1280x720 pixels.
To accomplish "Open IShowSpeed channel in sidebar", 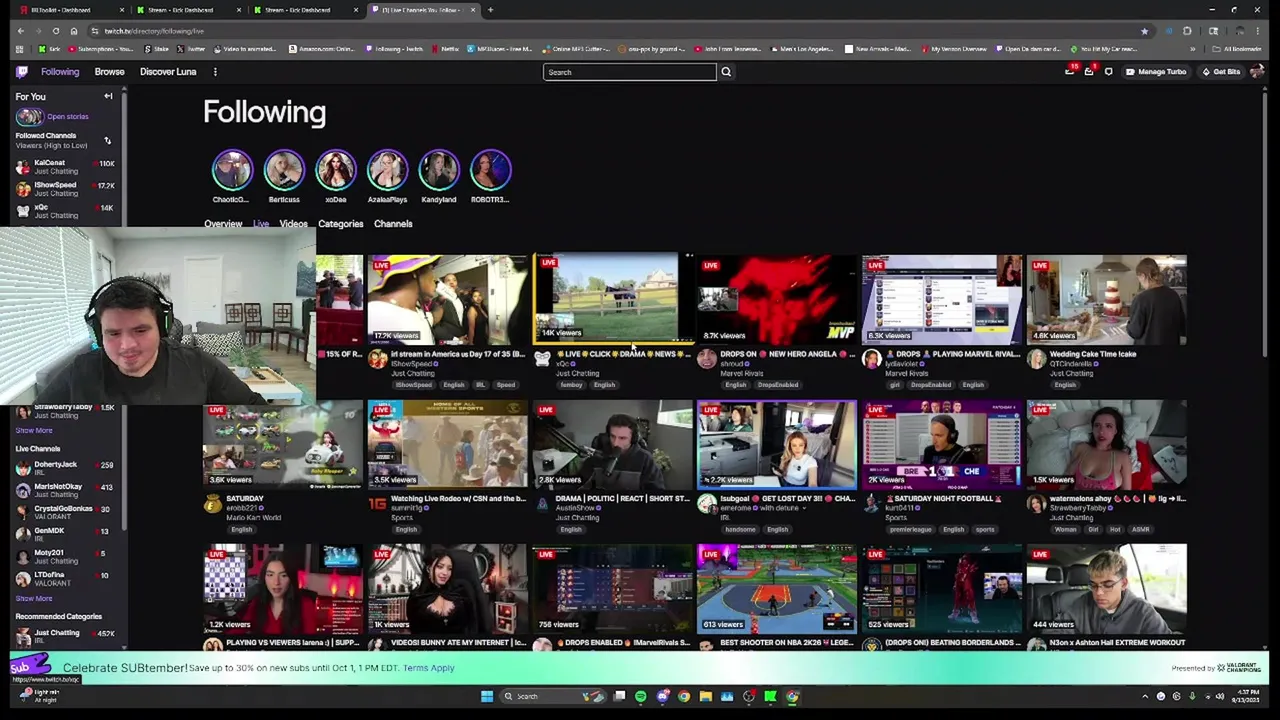I will pos(66,189).
